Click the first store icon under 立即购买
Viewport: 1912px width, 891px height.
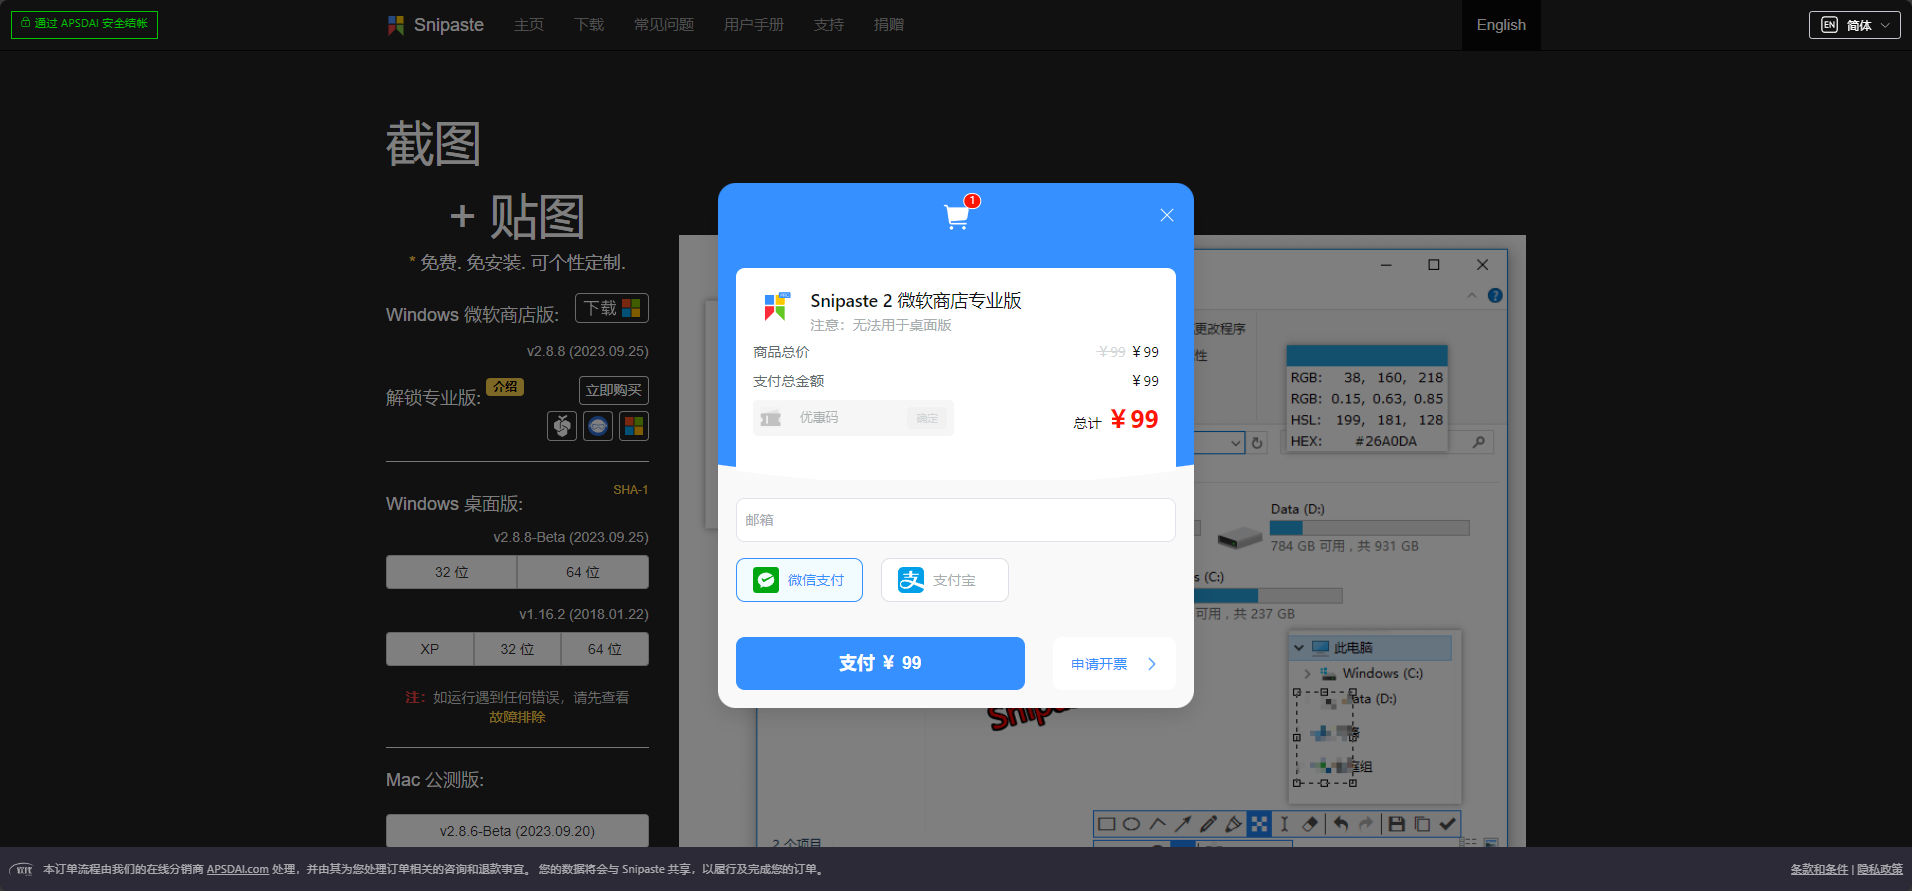(x=562, y=426)
